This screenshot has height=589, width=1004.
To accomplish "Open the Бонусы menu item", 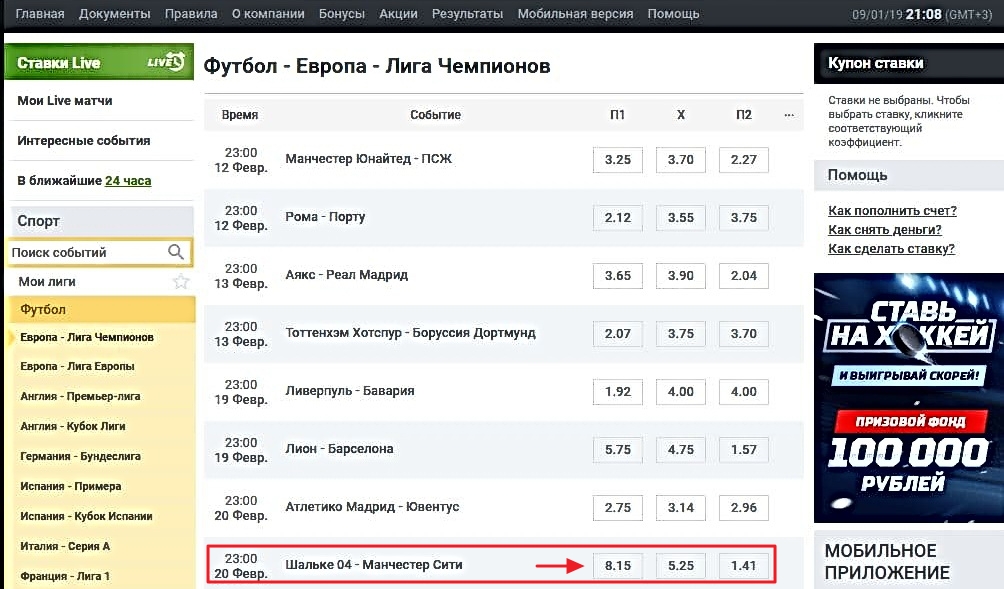I will click(x=342, y=13).
